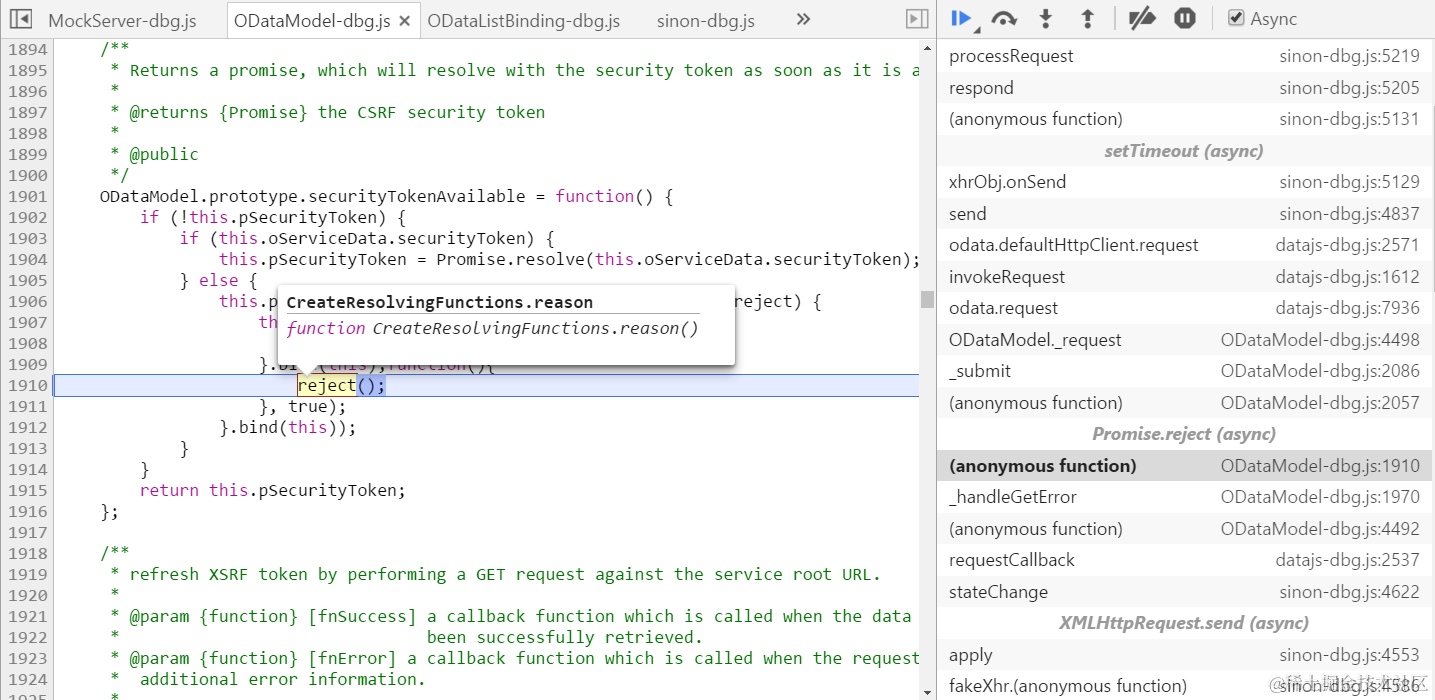Open link ODataModel-dbg.js:4498
This screenshot has width=1435, height=700.
[x=1320, y=340]
